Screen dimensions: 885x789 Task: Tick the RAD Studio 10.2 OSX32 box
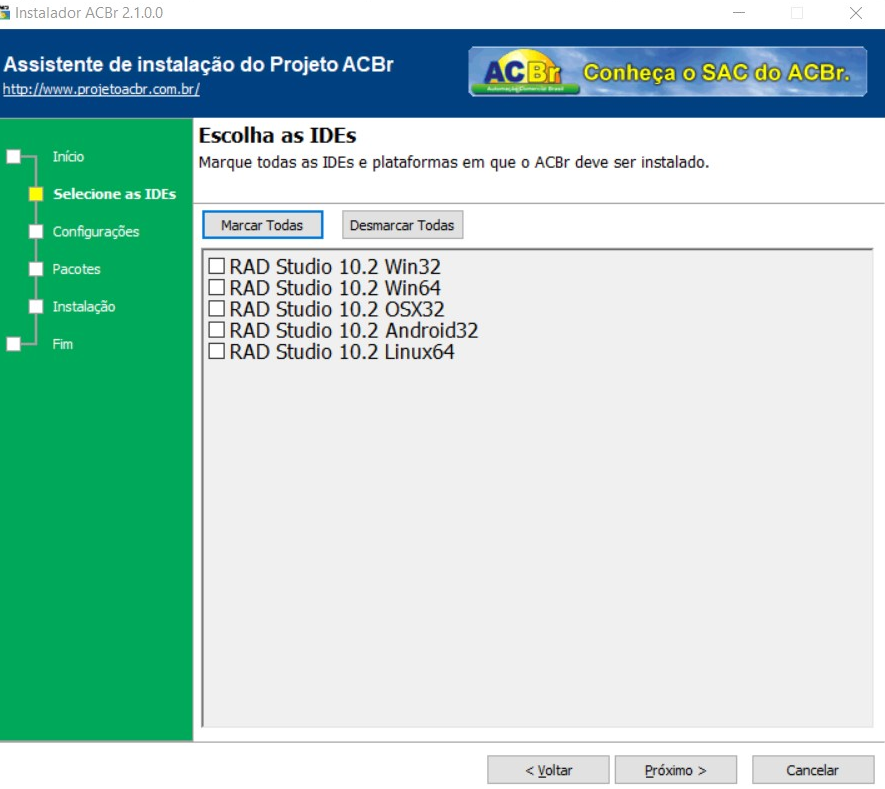(x=217, y=309)
